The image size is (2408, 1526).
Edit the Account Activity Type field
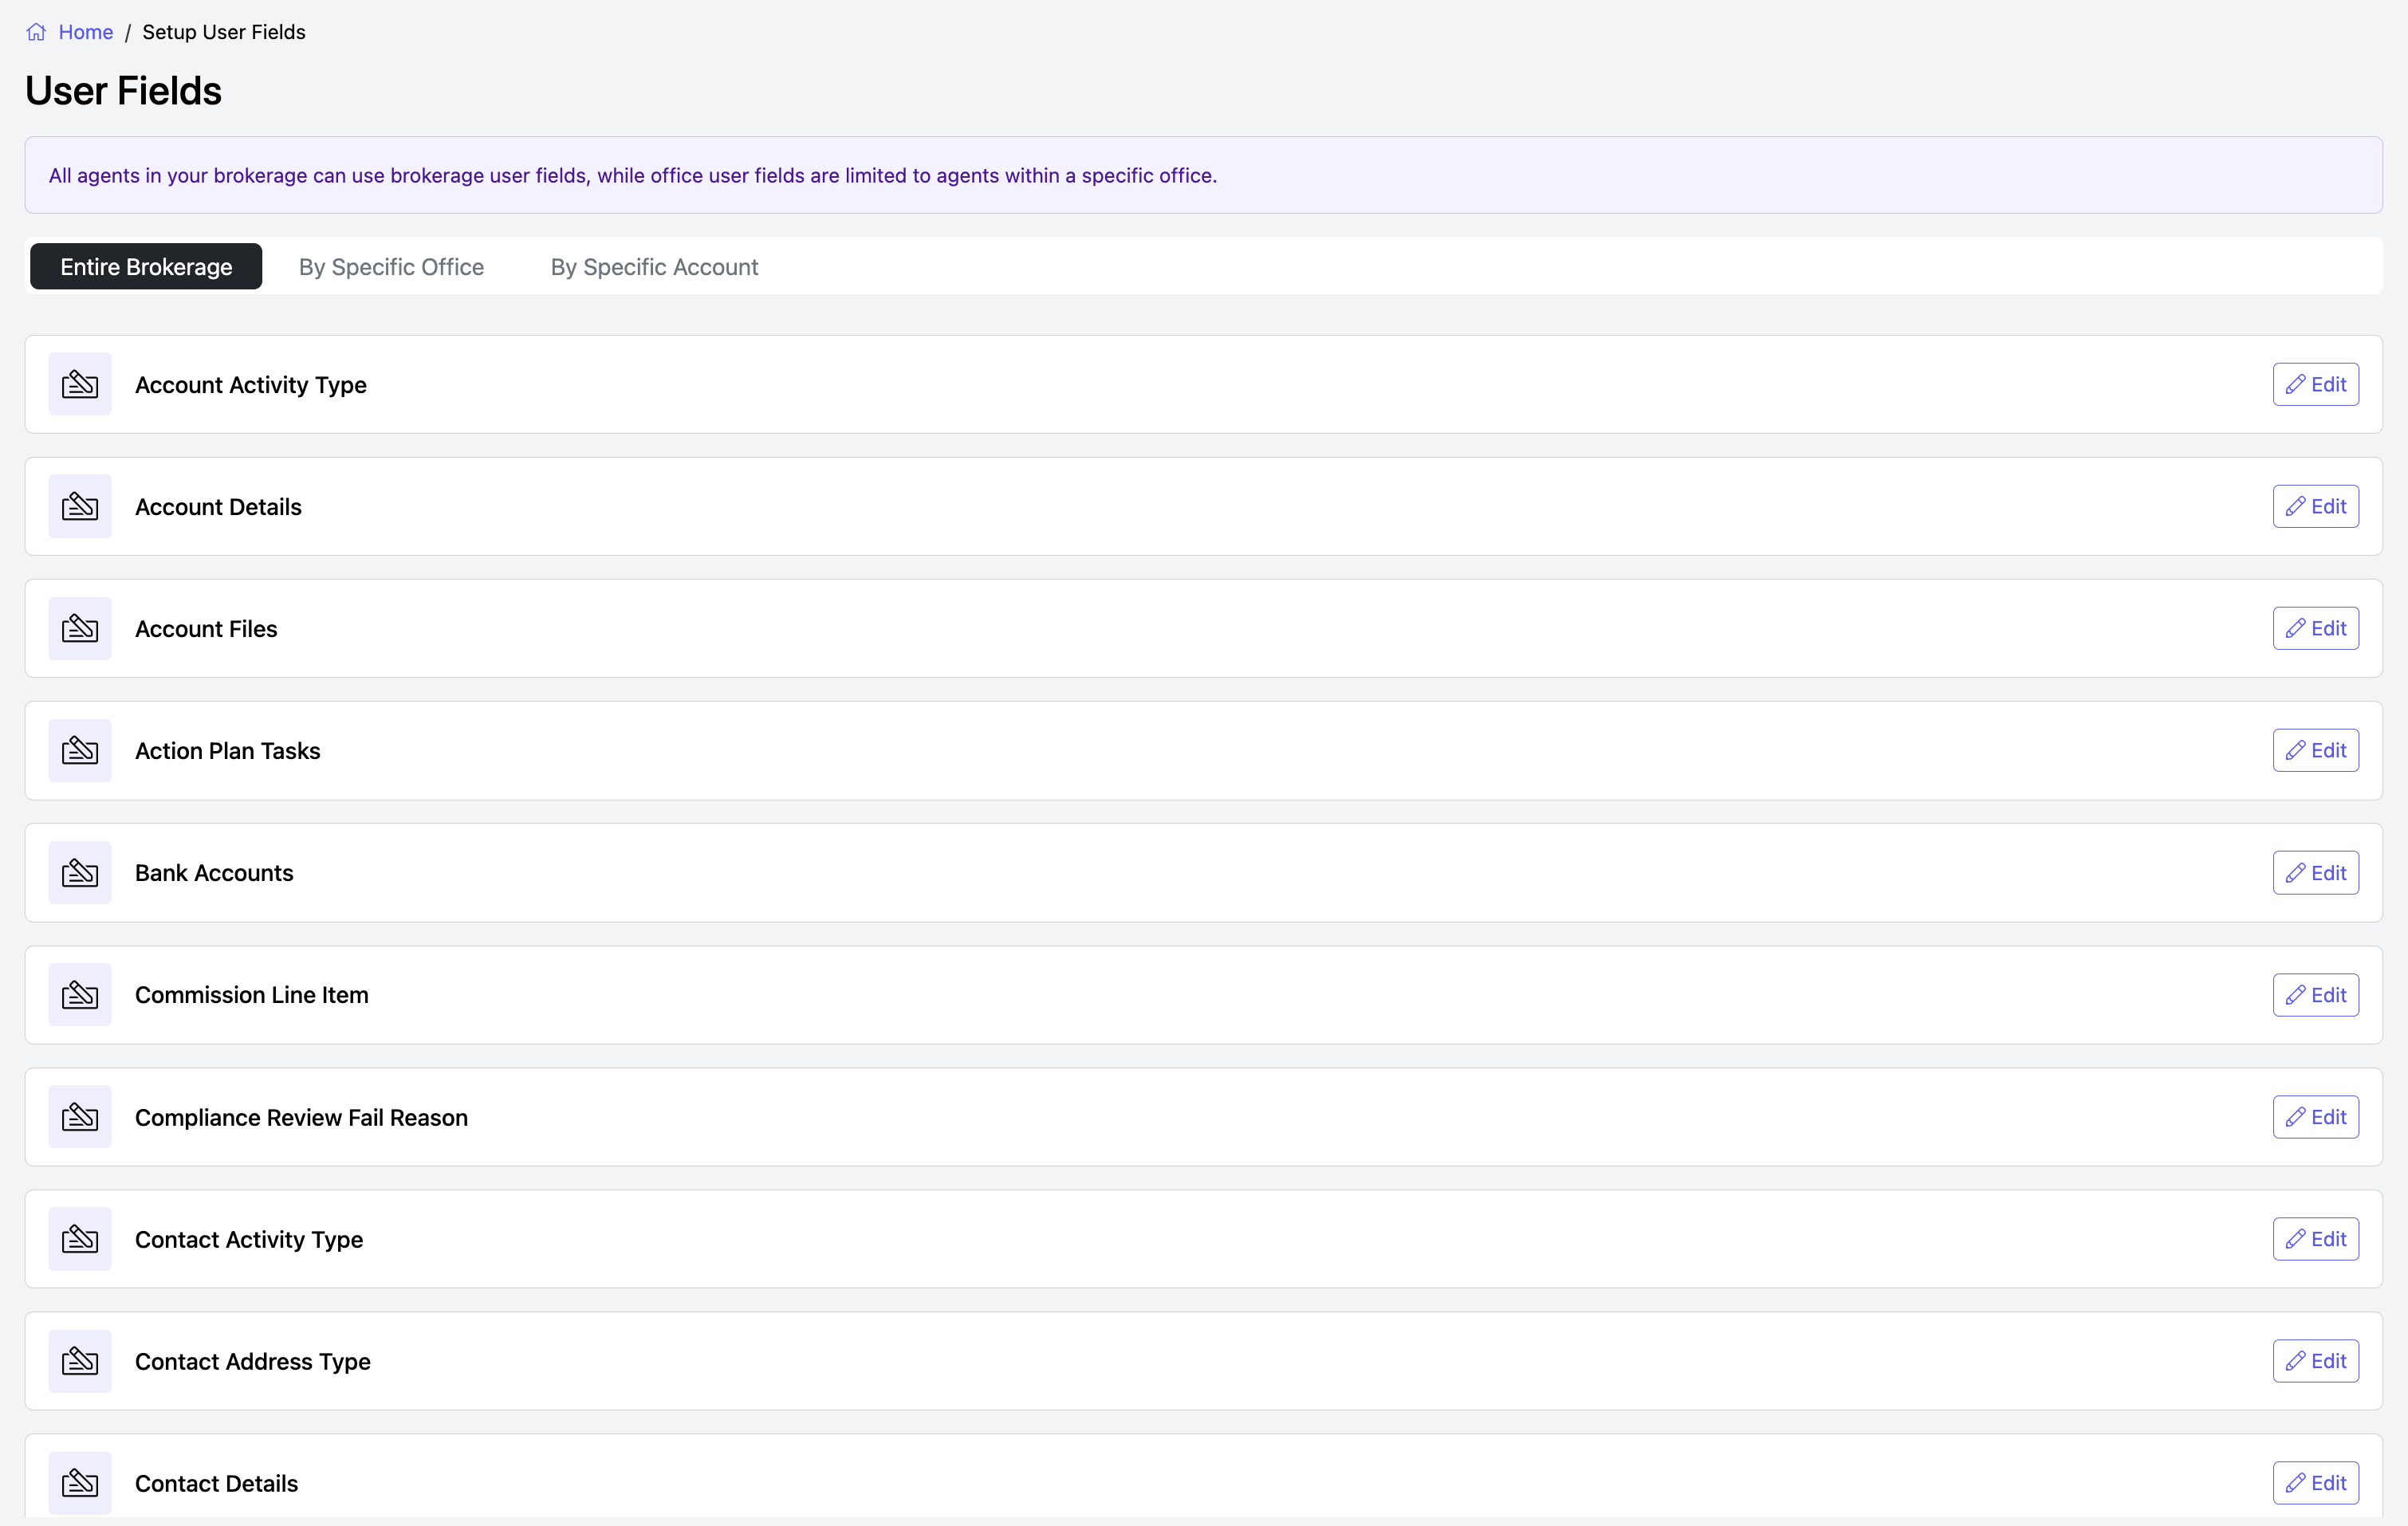click(2315, 384)
